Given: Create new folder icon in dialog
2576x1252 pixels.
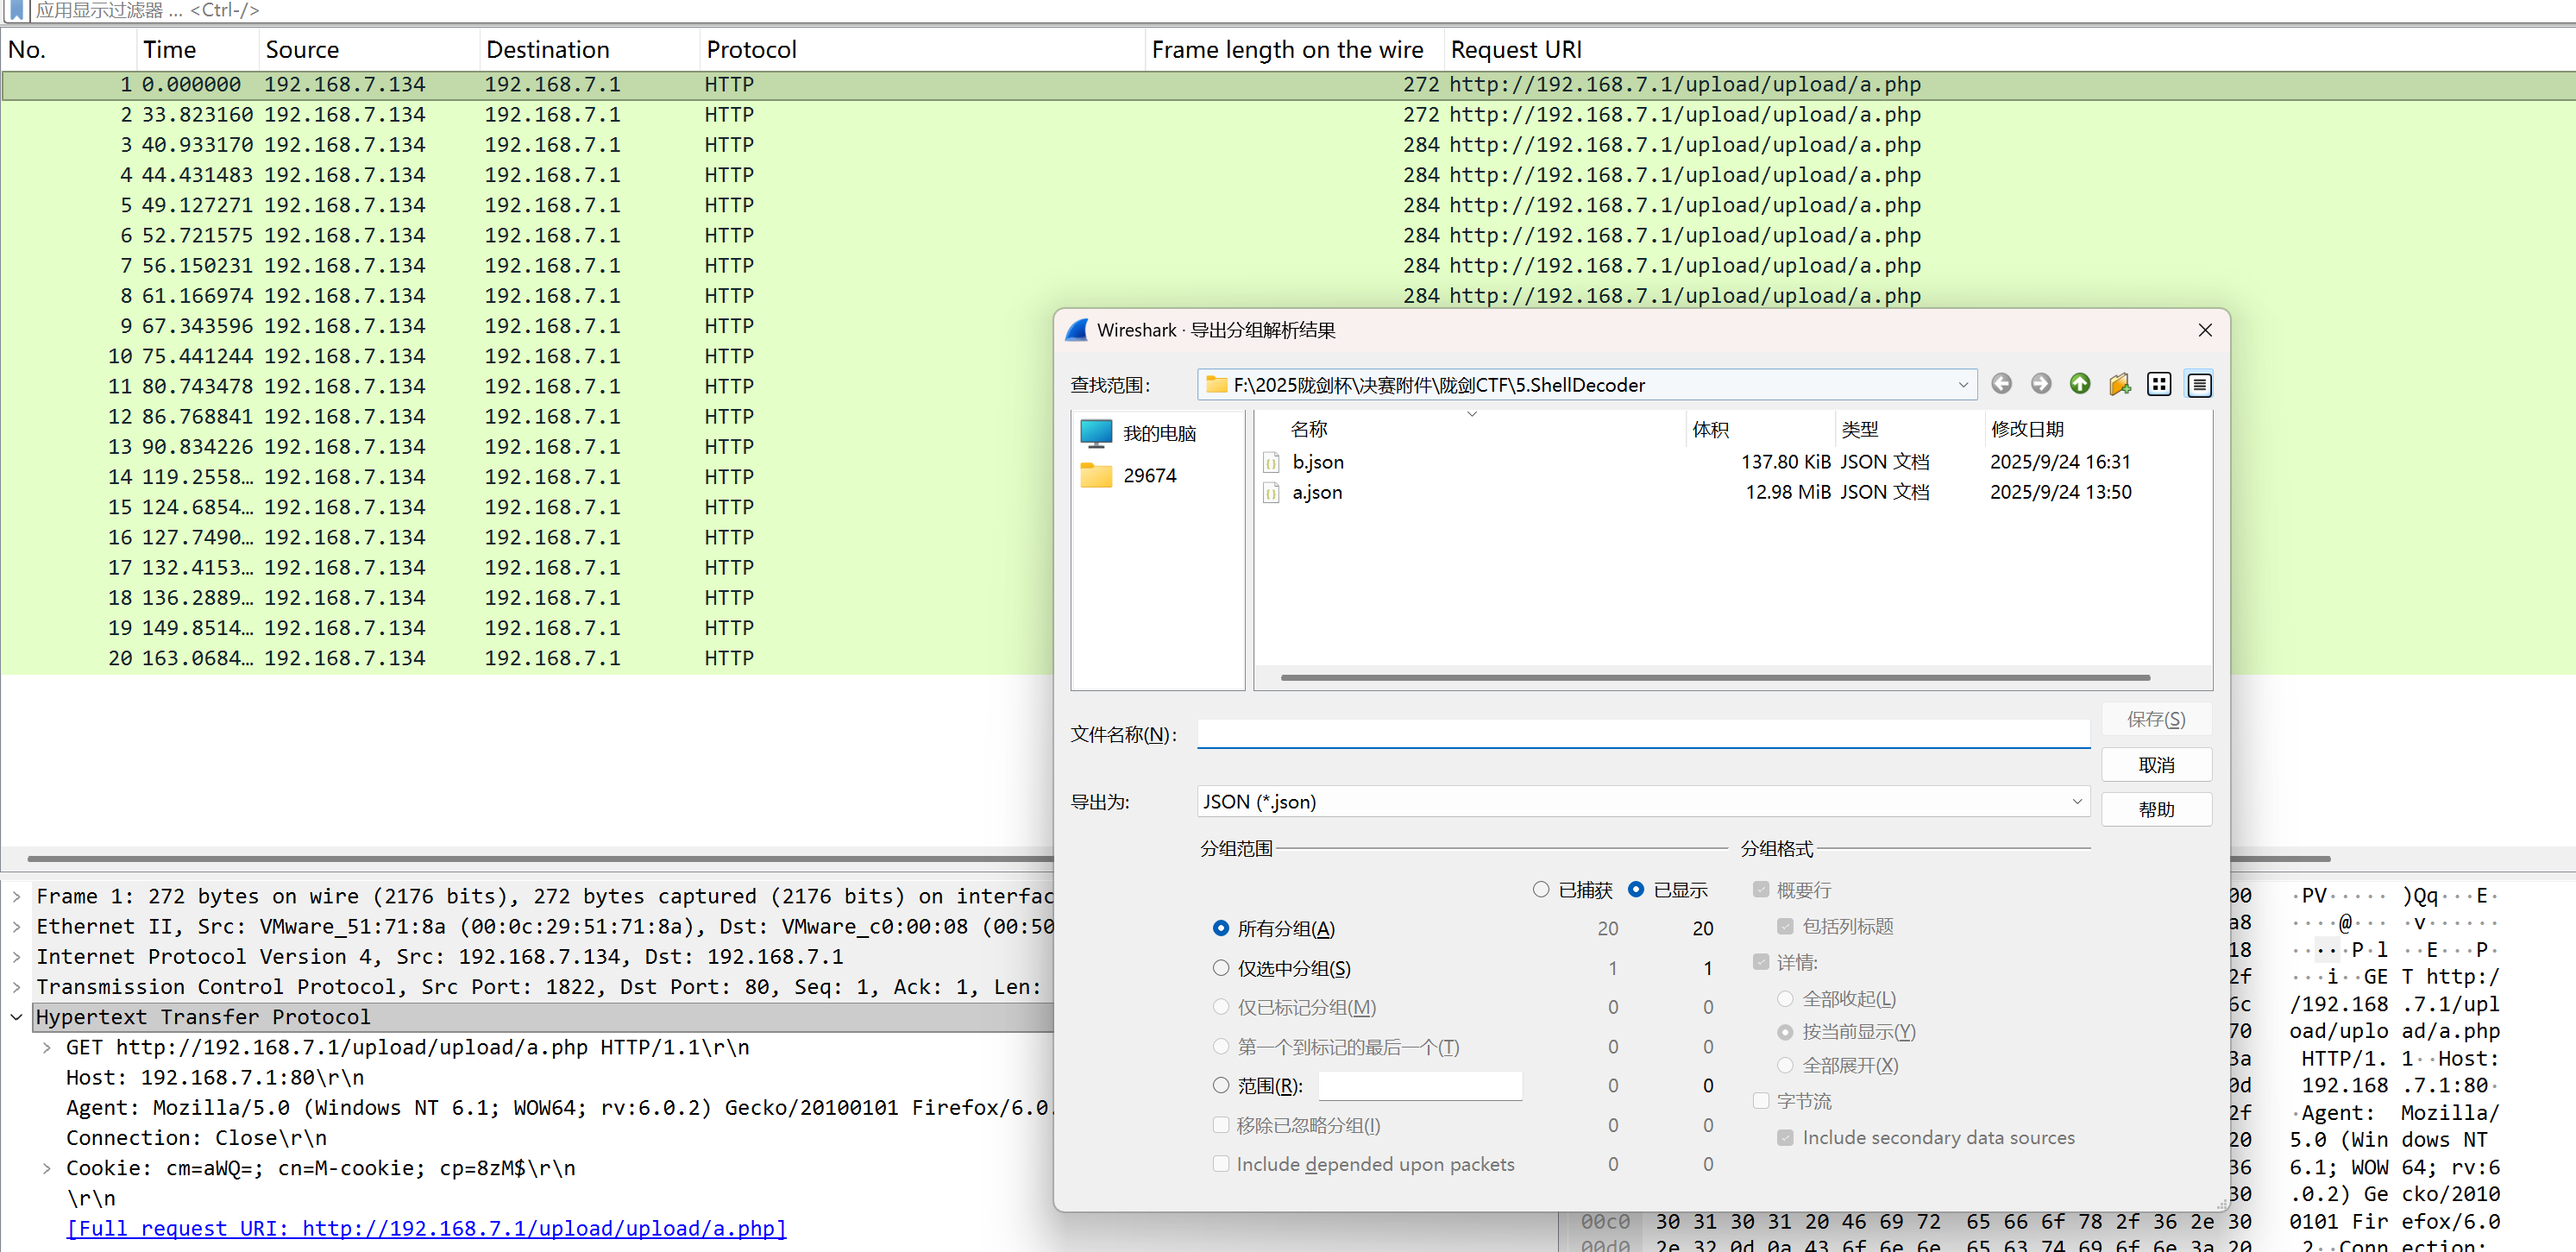Looking at the screenshot, I should coord(2120,384).
